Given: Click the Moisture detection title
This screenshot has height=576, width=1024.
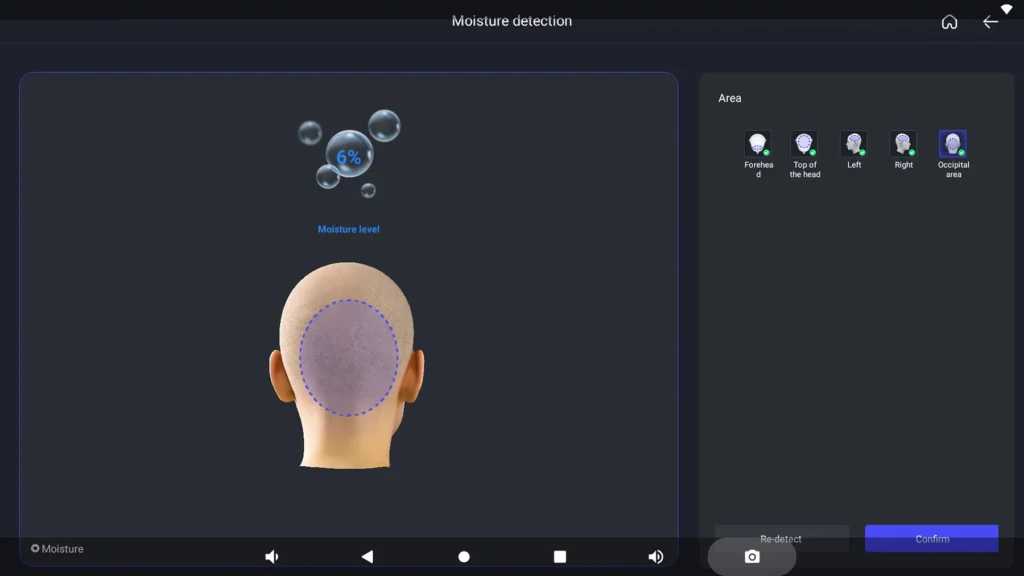Looking at the screenshot, I should click(512, 21).
